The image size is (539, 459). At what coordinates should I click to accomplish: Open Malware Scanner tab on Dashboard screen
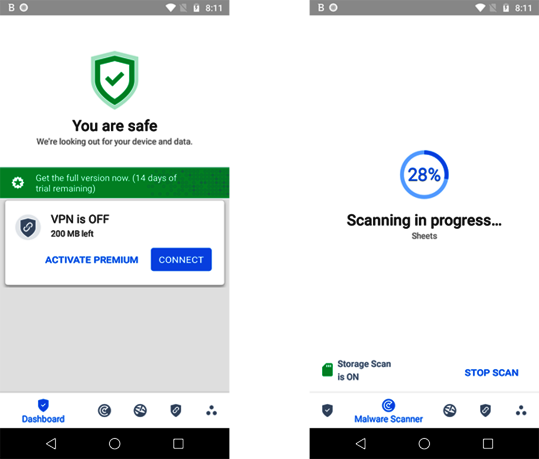(104, 411)
